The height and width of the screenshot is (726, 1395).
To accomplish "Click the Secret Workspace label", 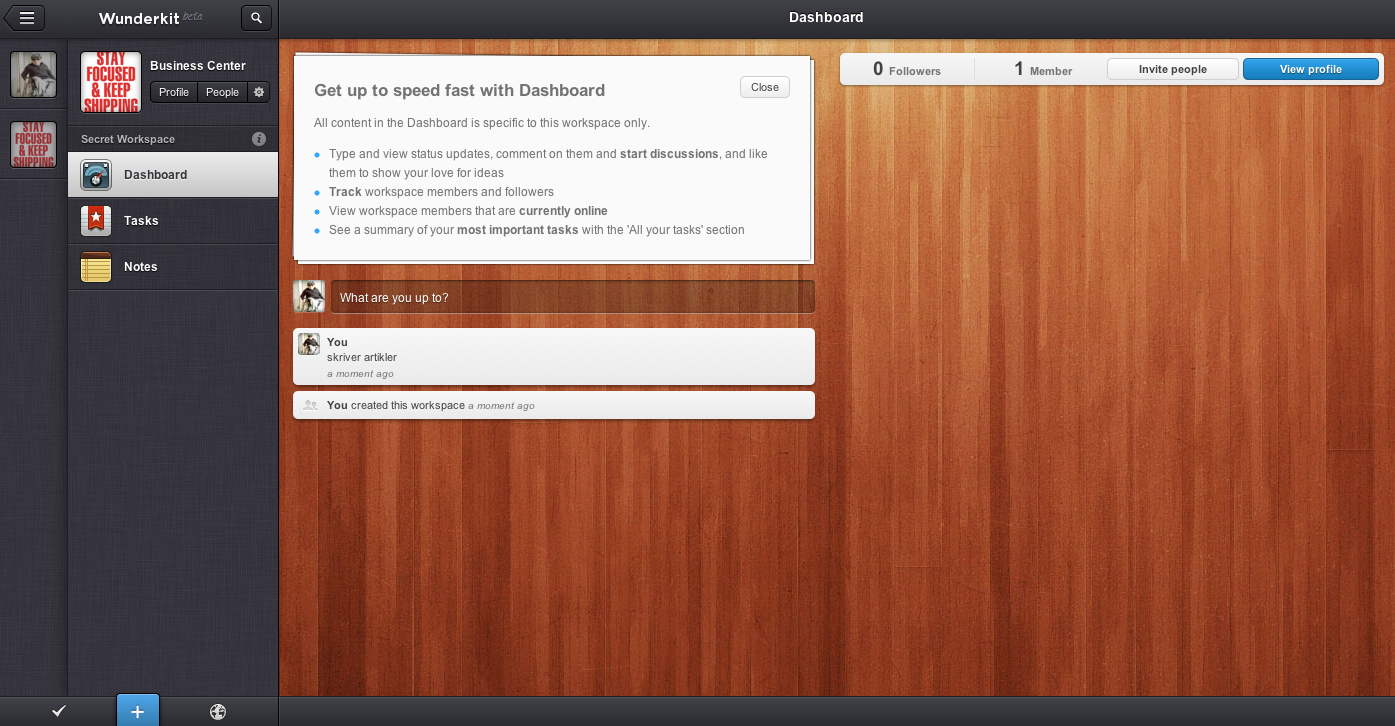I will tap(128, 139).
